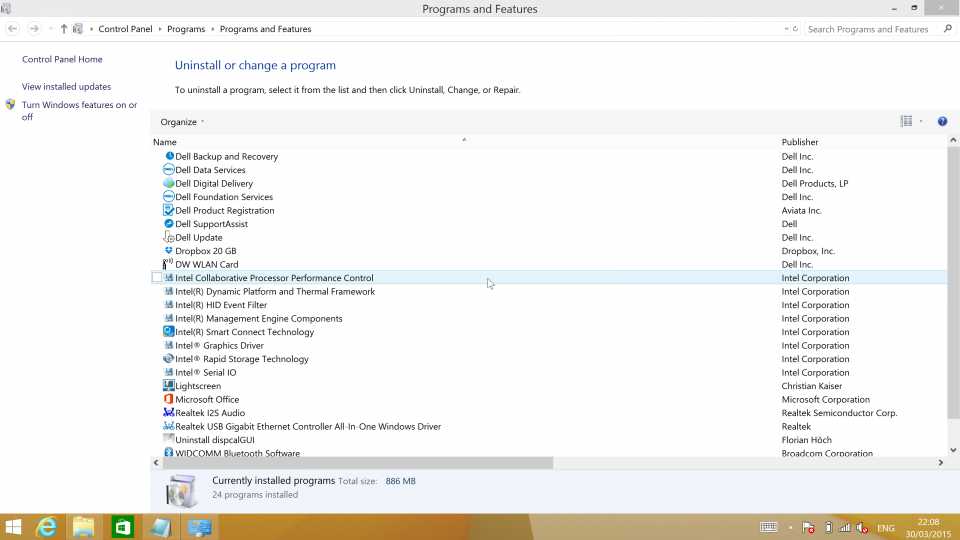Click the Dell Update icon
This screenshot has width=960, height=540.
169,237
